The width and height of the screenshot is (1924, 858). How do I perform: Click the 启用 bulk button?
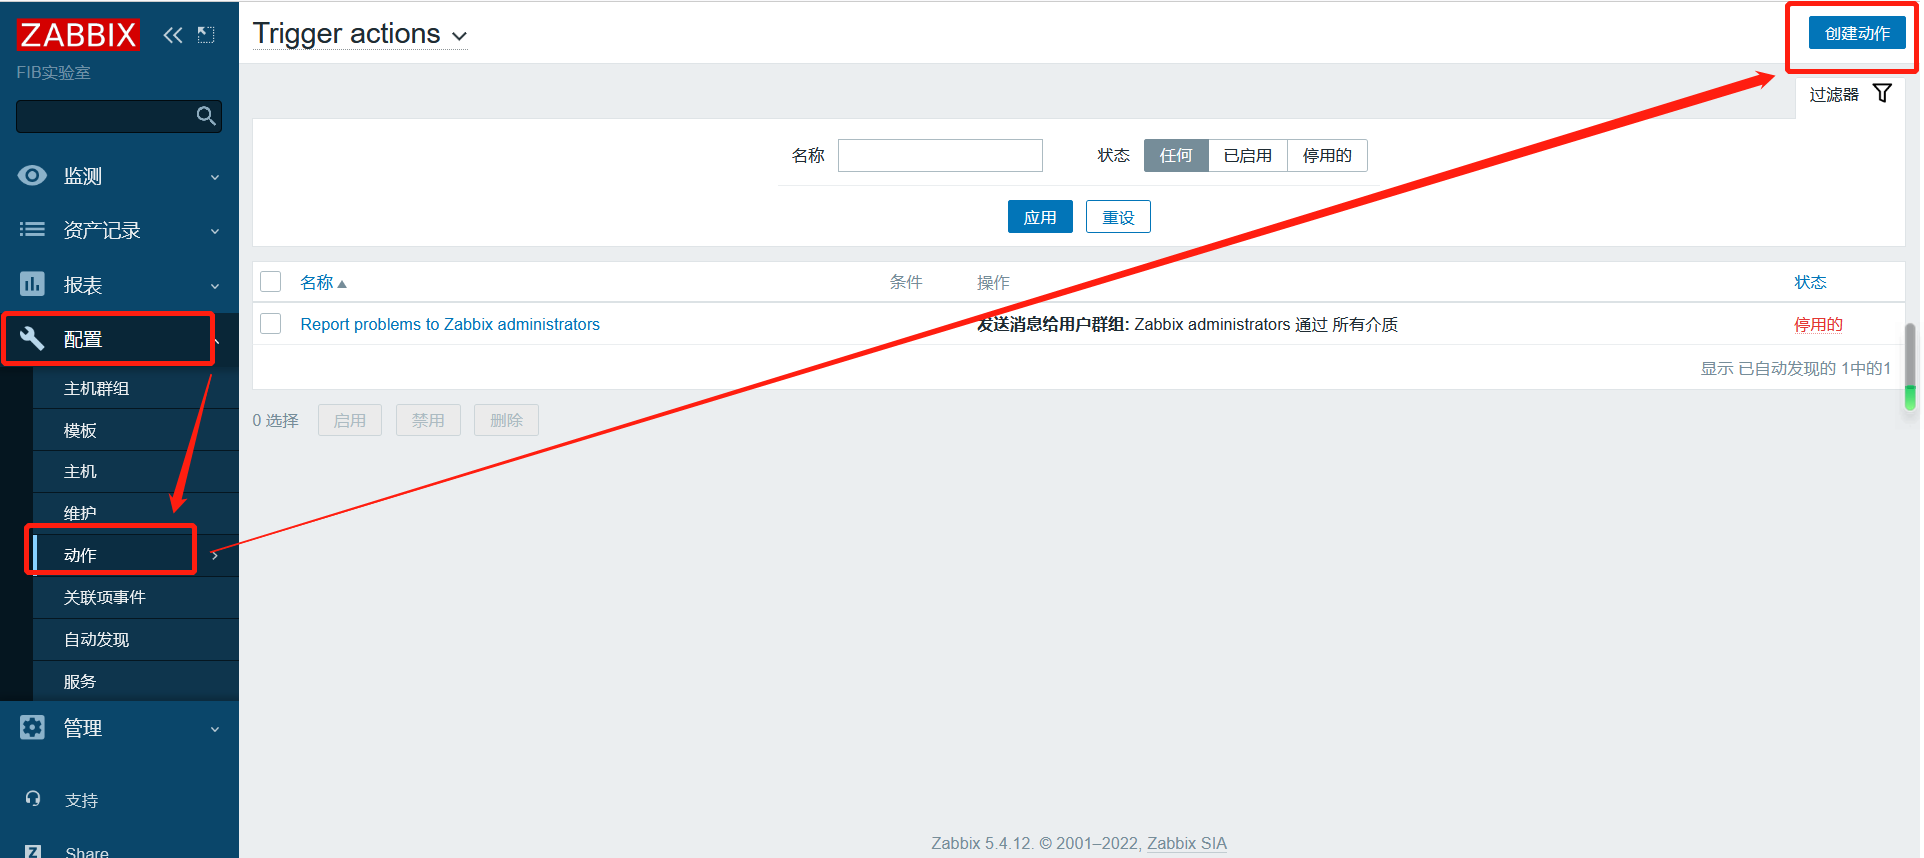tap(350, 420)
